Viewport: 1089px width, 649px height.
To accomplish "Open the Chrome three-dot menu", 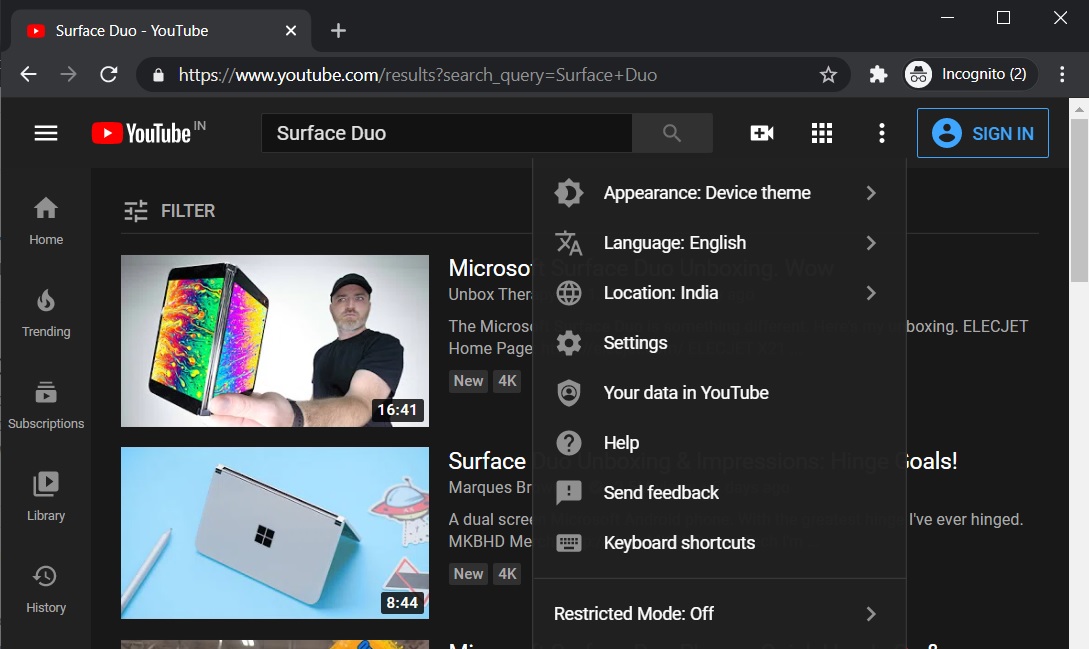I will pos(1063,74).
